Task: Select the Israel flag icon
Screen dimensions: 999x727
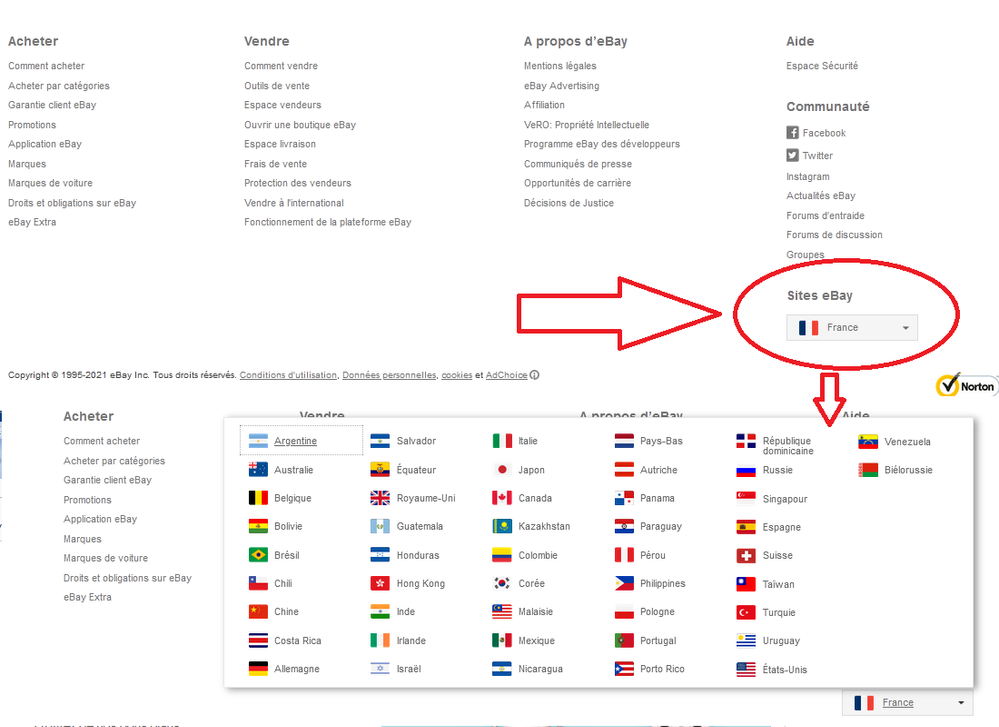Action: tap(380, 668)
